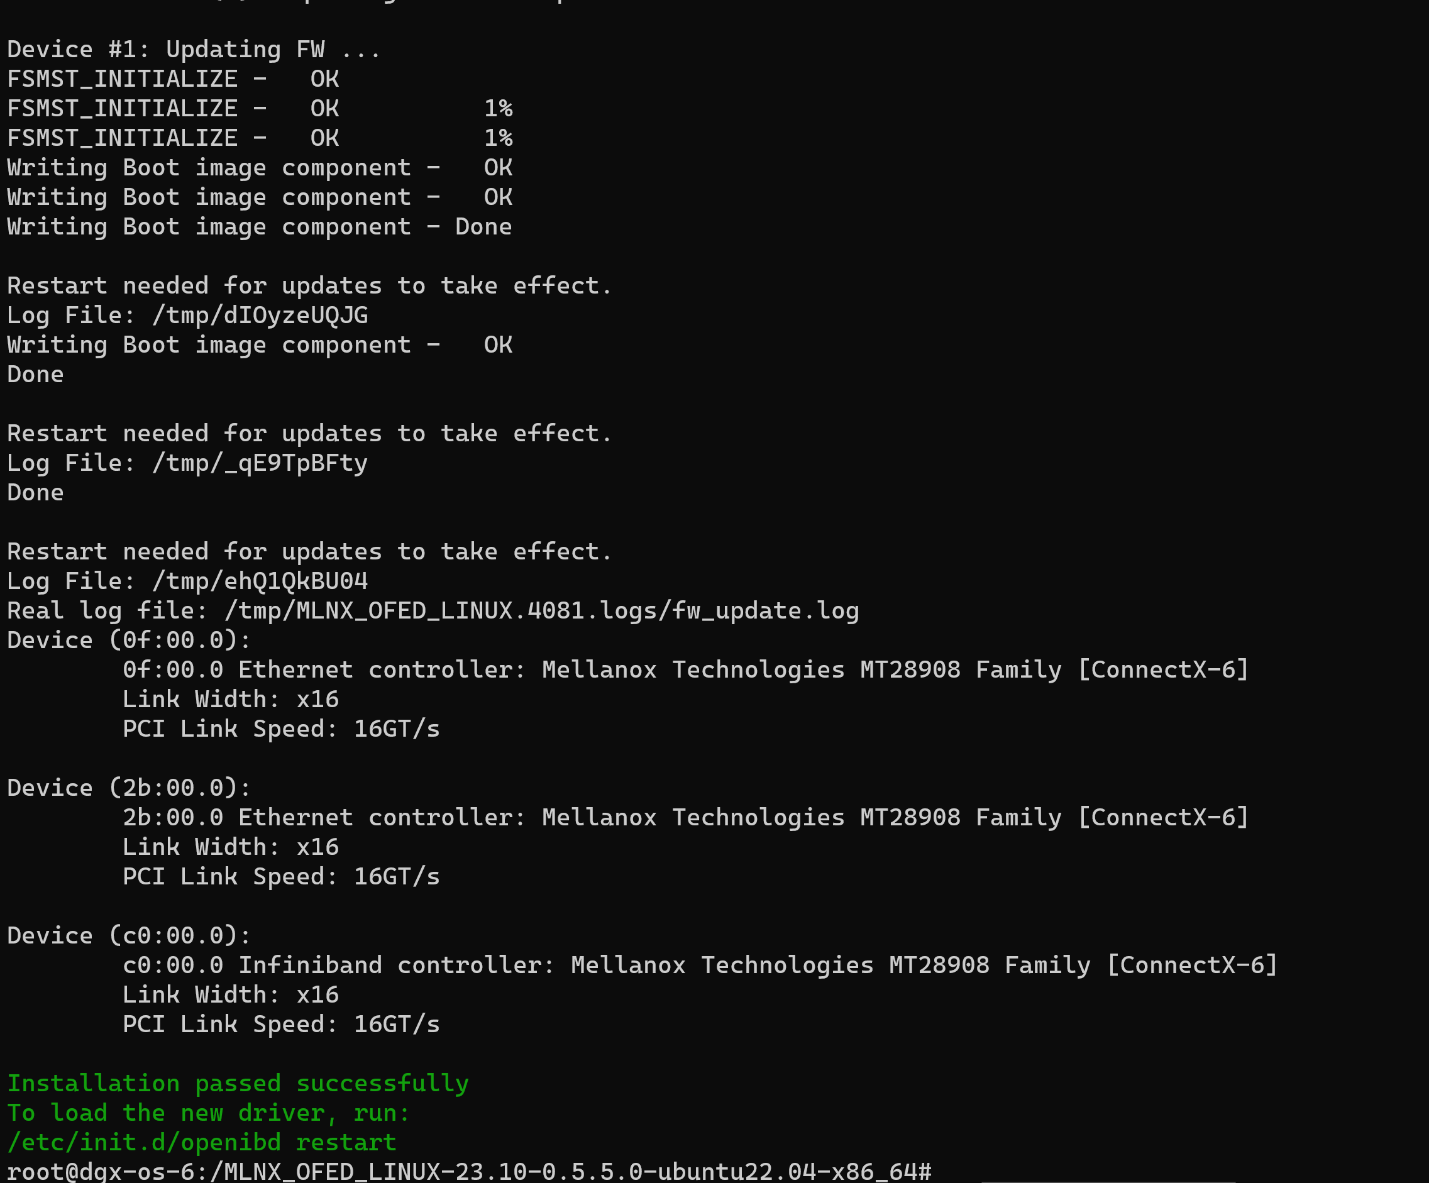Click the Infiniband controller description line
Viewport: 1429px width, 1183px height.
pyautogui.click(x=699, y=965)
